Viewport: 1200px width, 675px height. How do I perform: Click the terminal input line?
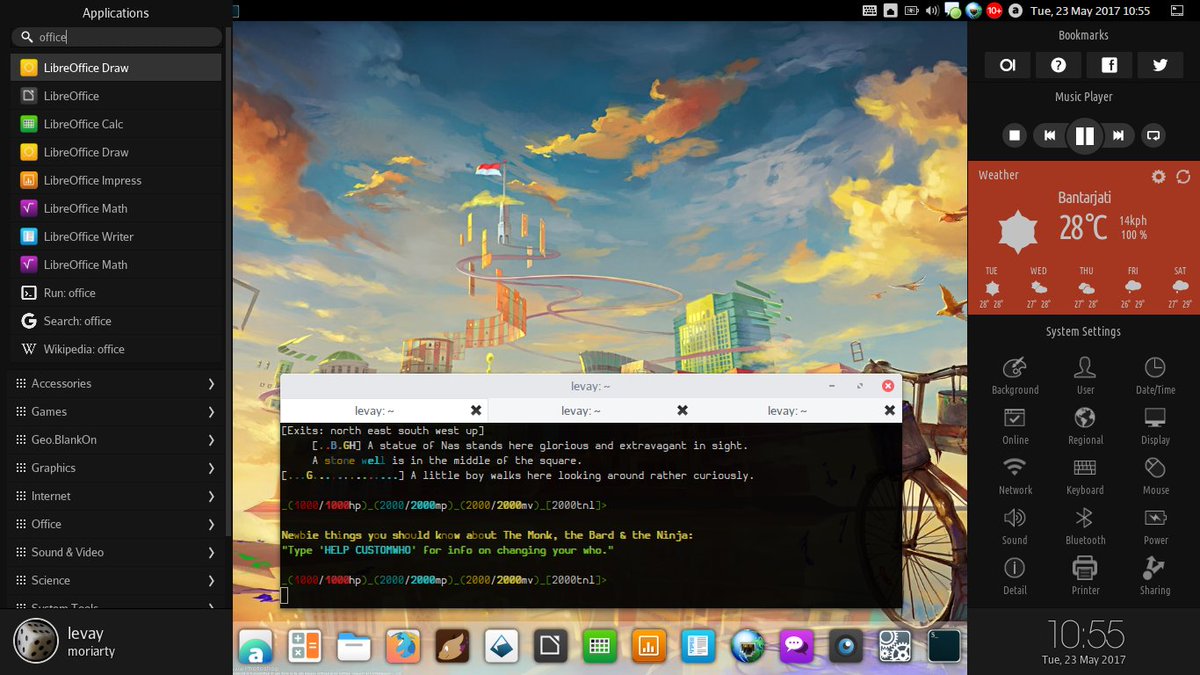click(591, 596)
